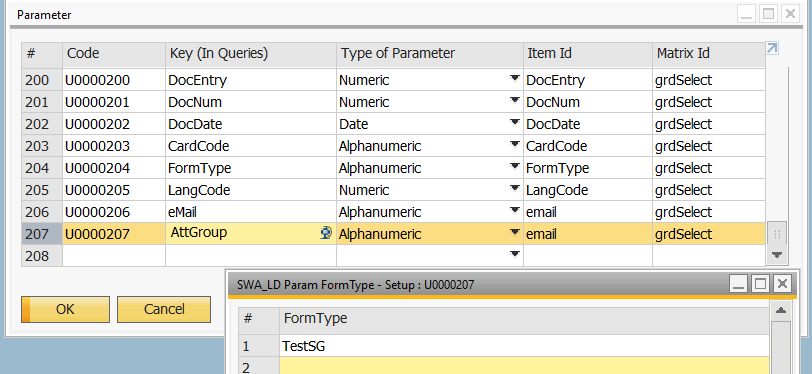Click the scroll down arrow of Parameter grid
Screen dimensions: 812x374
tap(776, 254)
